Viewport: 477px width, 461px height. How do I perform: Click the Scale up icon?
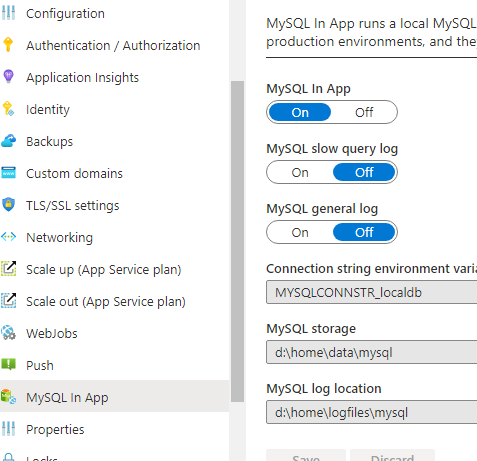tap(8, 269)
